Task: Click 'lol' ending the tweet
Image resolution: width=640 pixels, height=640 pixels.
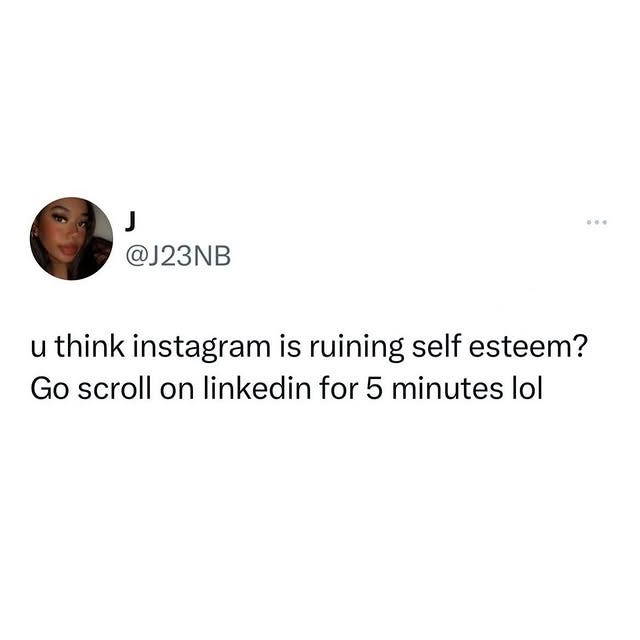Action: [527, 388]
